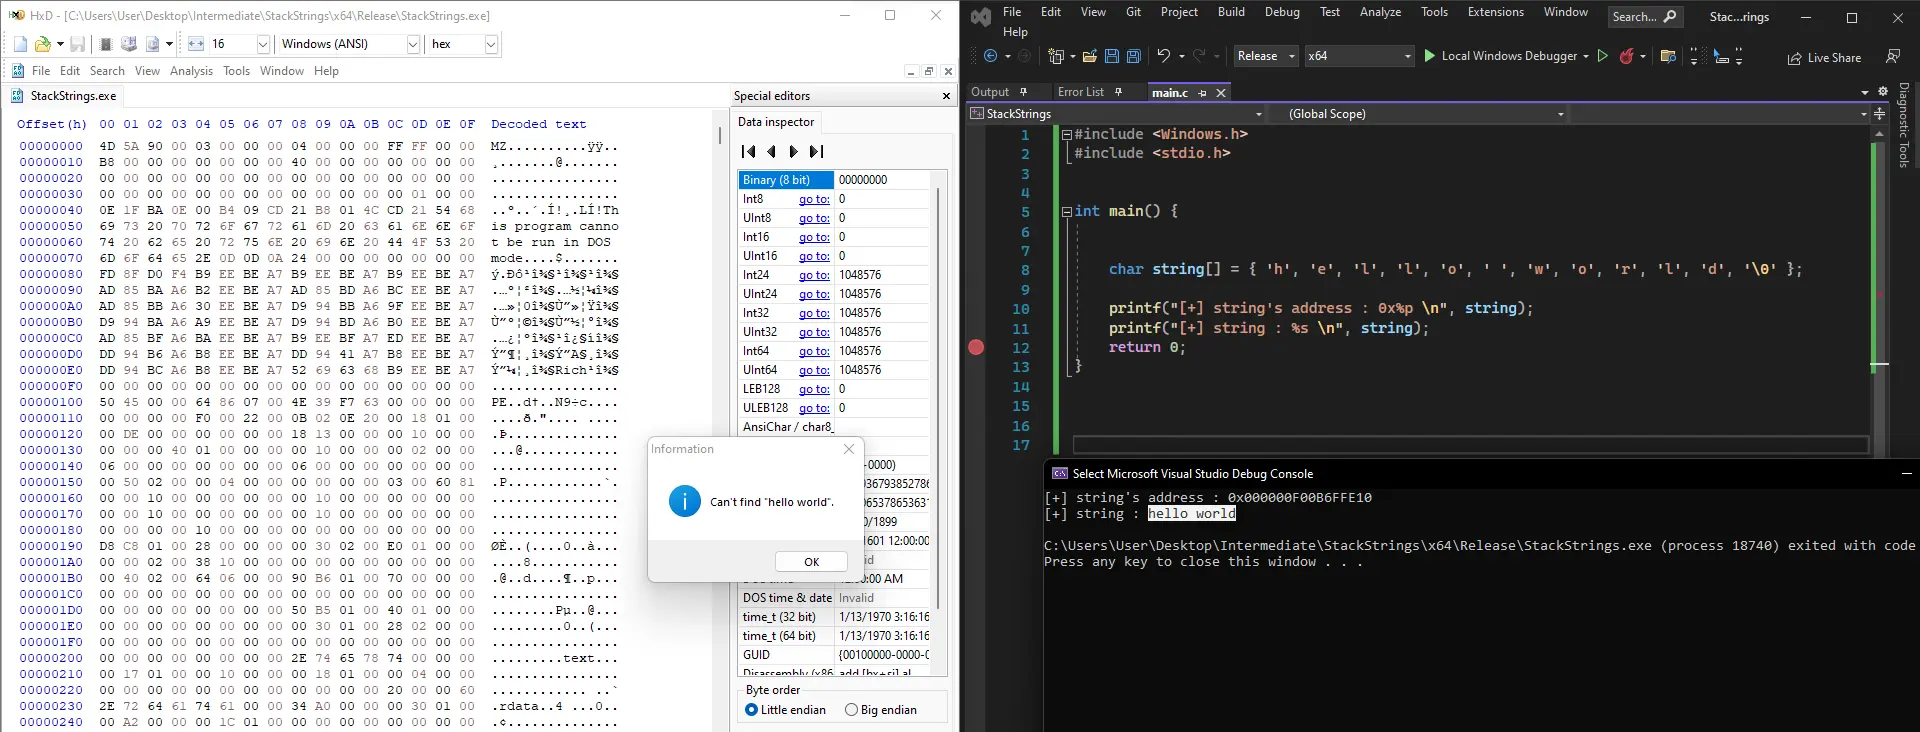Click Visual Studio navigate backward arrow
1920x732 pixels.
[990, 56]
